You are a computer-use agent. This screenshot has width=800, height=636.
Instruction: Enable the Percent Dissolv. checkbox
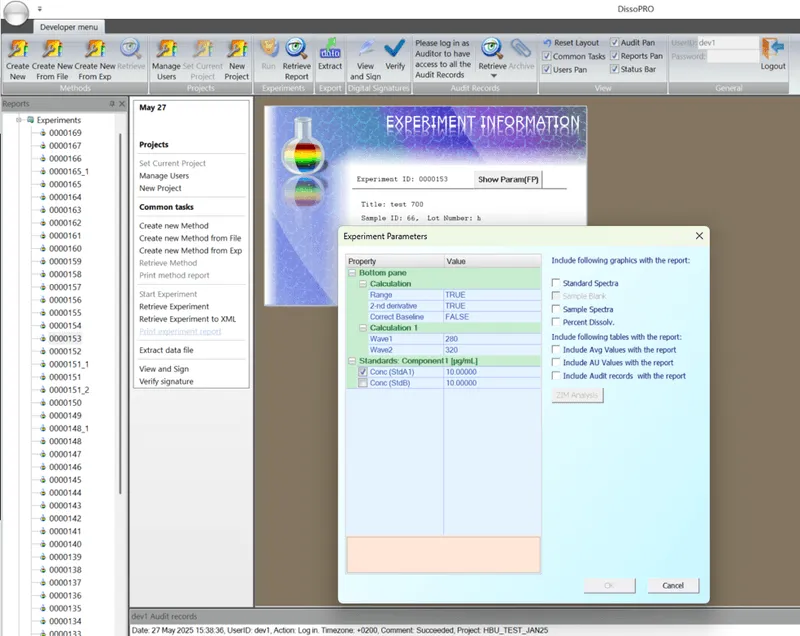point(556,322)
